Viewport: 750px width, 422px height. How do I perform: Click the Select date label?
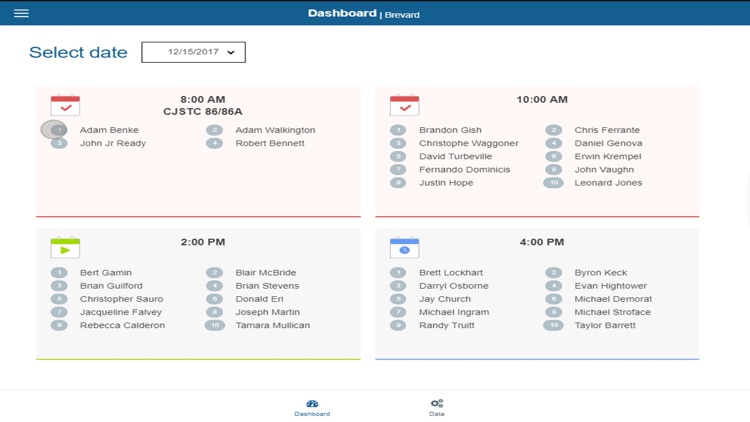coord(78,52)
